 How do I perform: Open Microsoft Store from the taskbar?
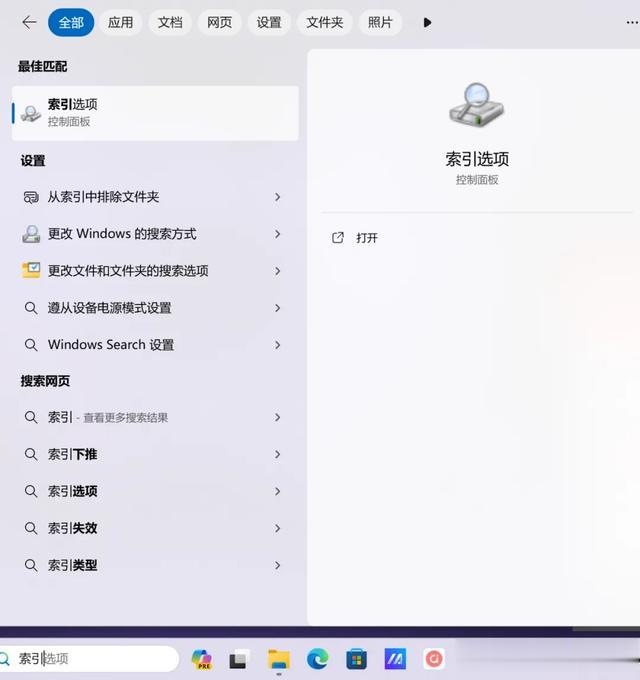(356, 660)
